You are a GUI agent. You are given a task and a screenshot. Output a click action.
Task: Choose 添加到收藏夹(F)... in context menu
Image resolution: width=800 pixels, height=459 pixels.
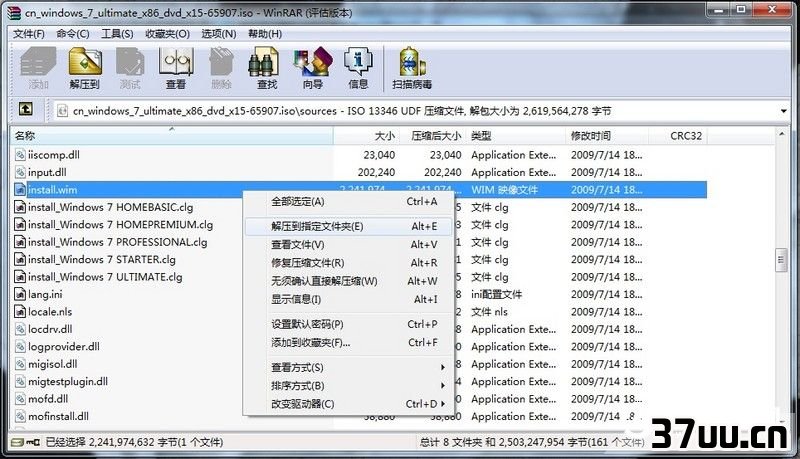click(x=349, y=343)
